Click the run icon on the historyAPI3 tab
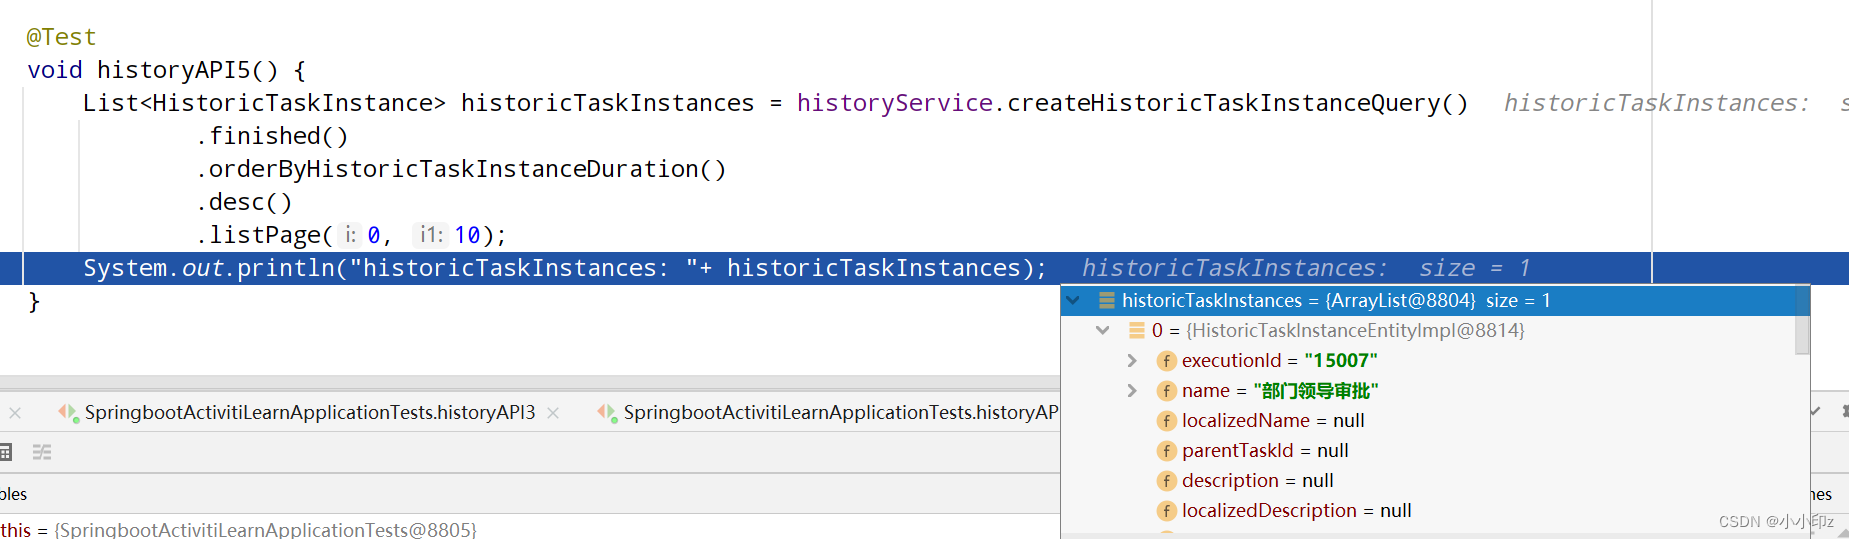Screen dimensions: 1849x539 (68, 412)
